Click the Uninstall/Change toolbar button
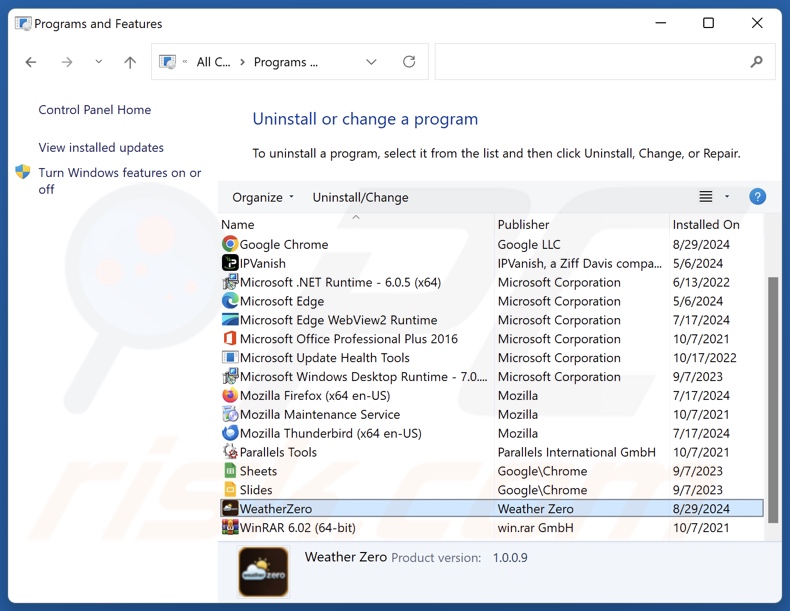This screenshot has height=611, width=790. click(360, 197)
